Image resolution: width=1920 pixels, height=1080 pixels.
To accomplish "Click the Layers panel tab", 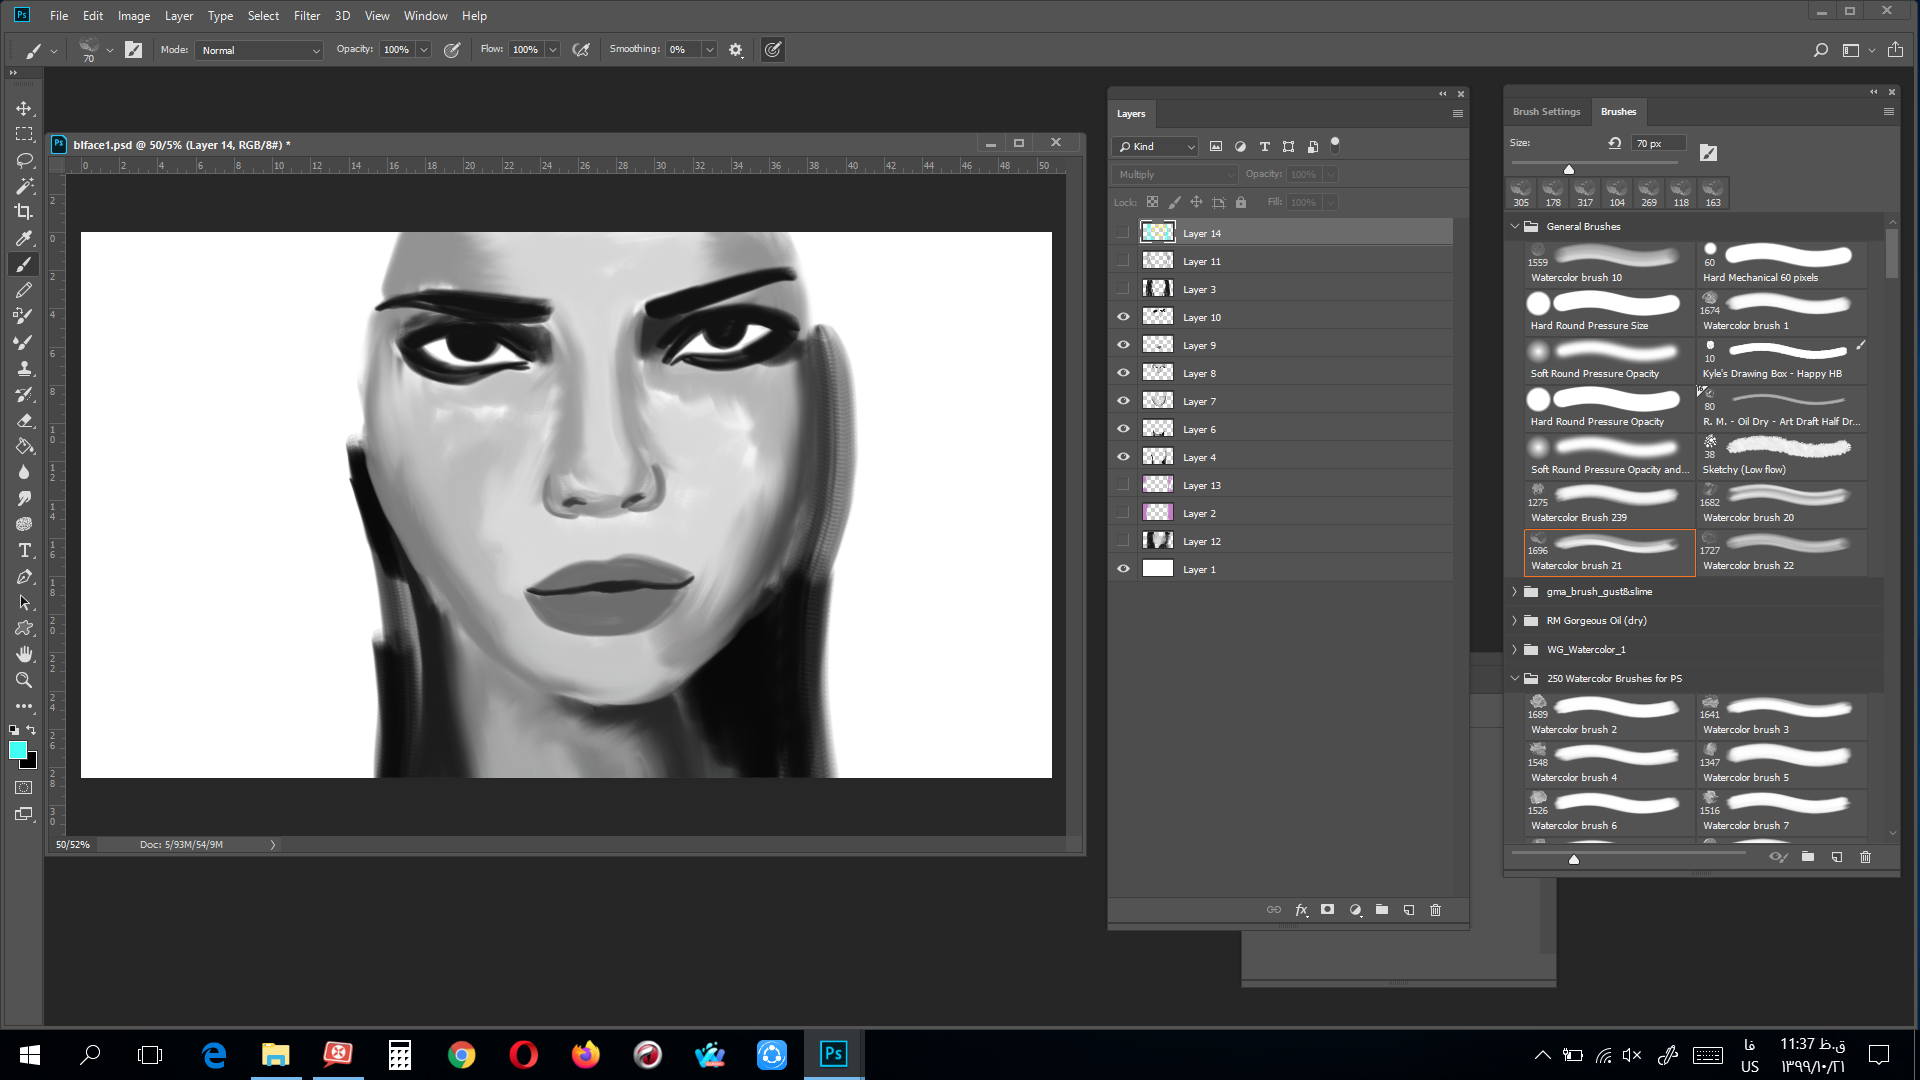I will pyautogui.click(x=1131, y=114).
